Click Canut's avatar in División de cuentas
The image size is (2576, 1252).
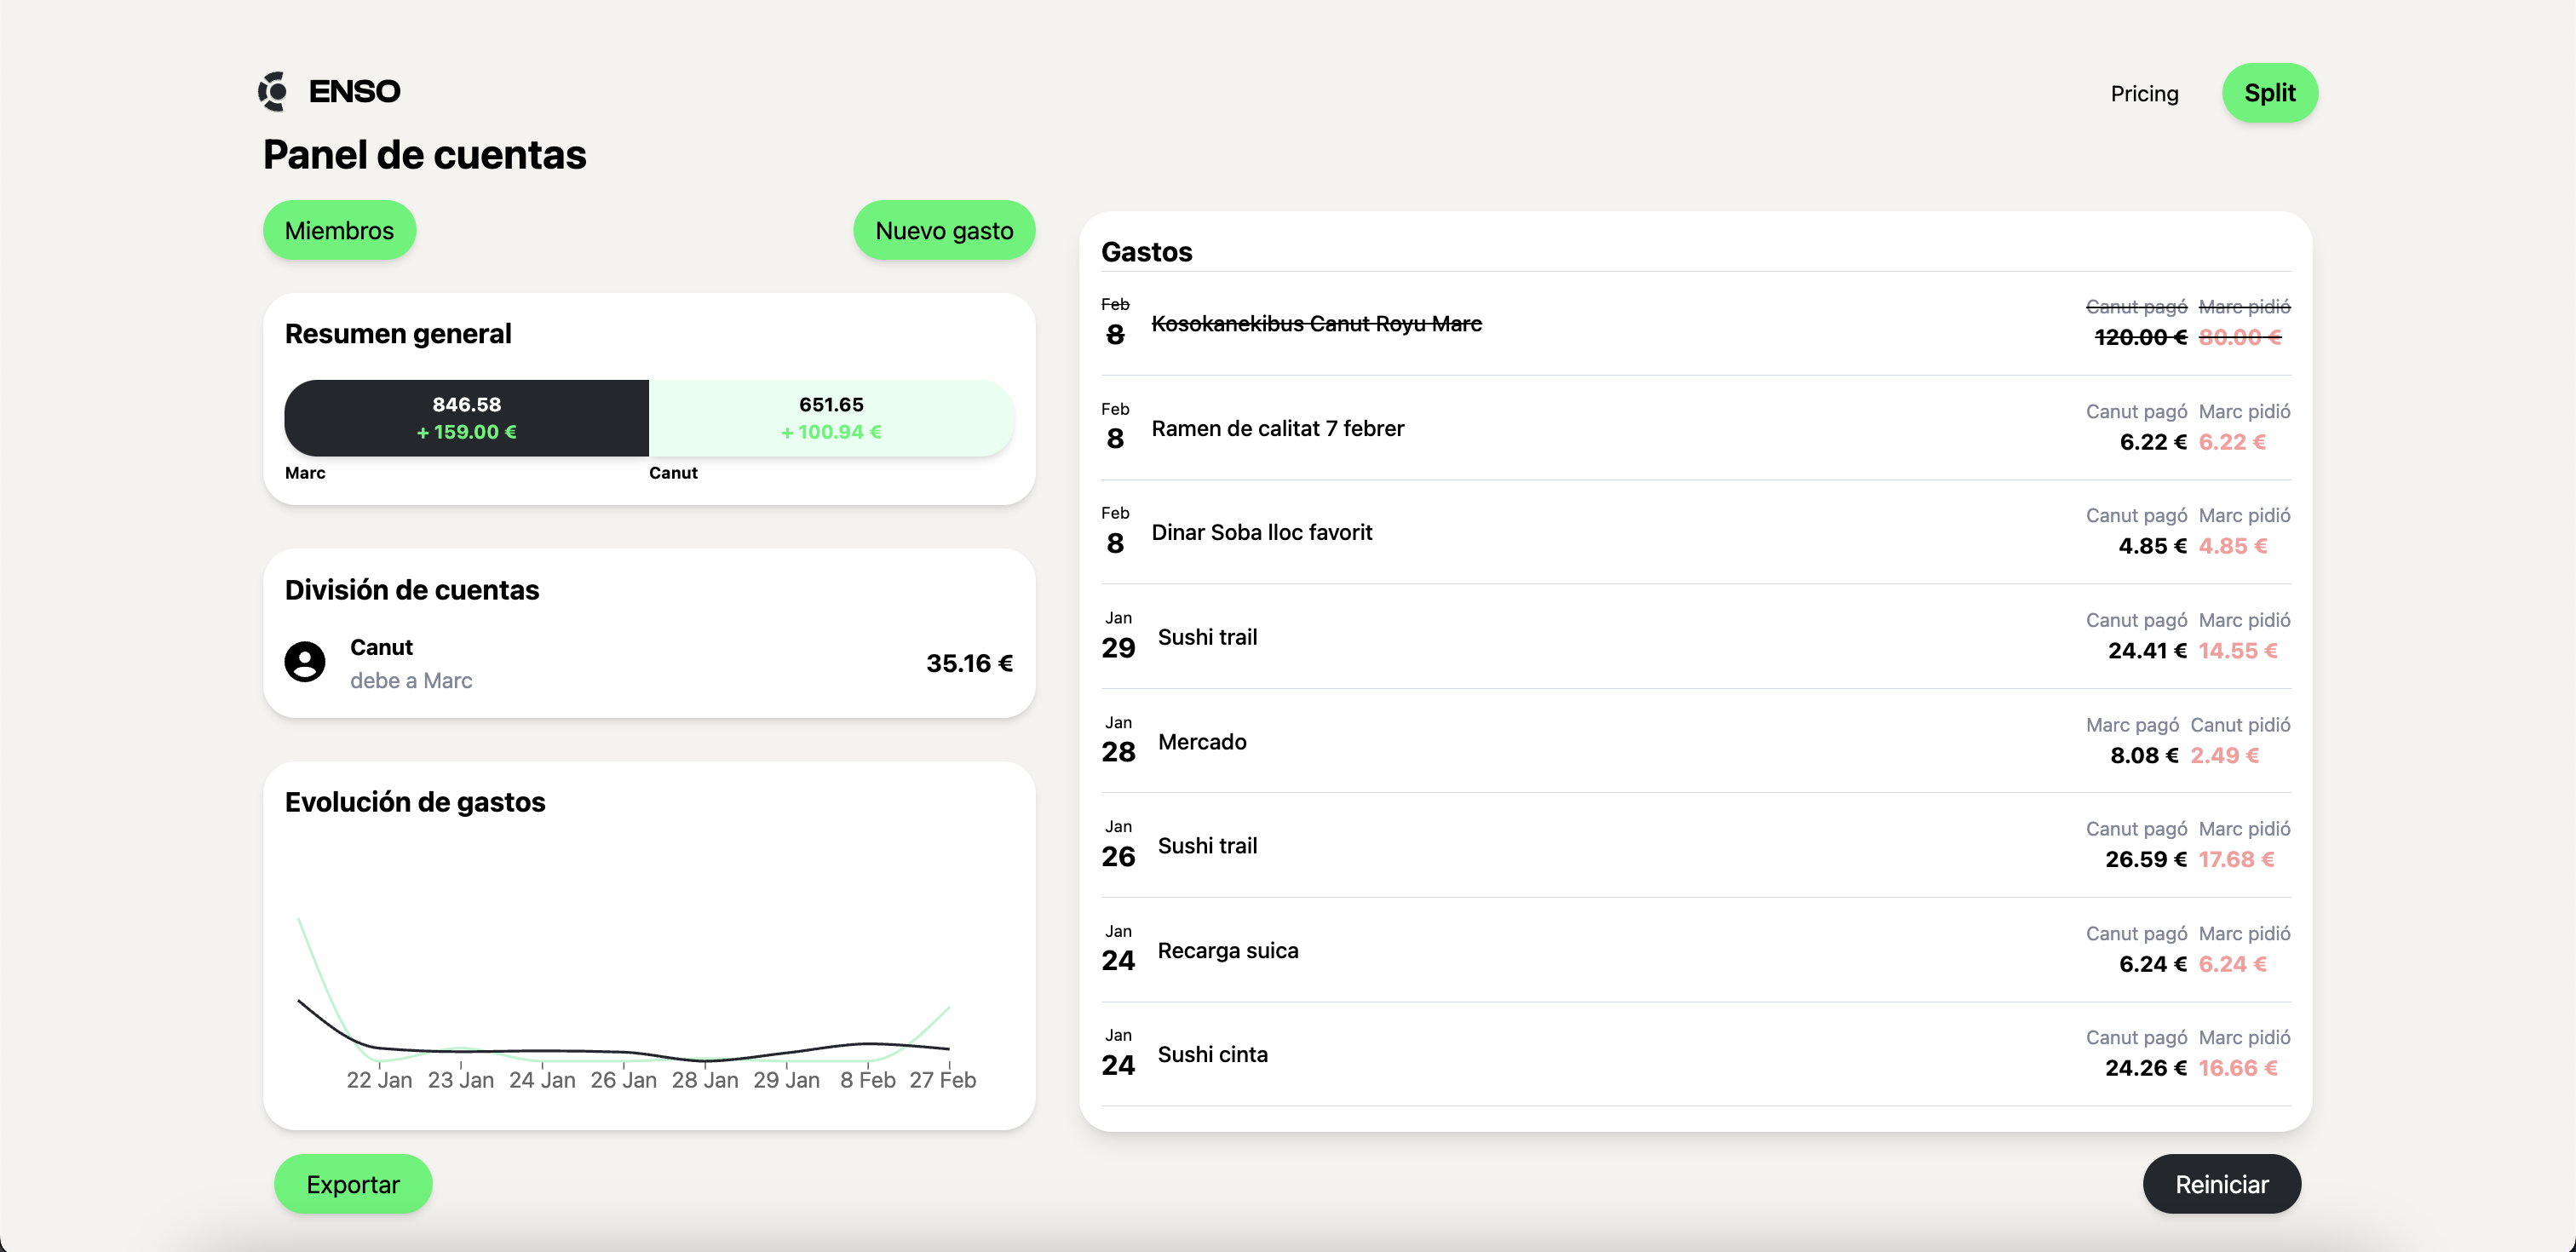click(305, 662)
